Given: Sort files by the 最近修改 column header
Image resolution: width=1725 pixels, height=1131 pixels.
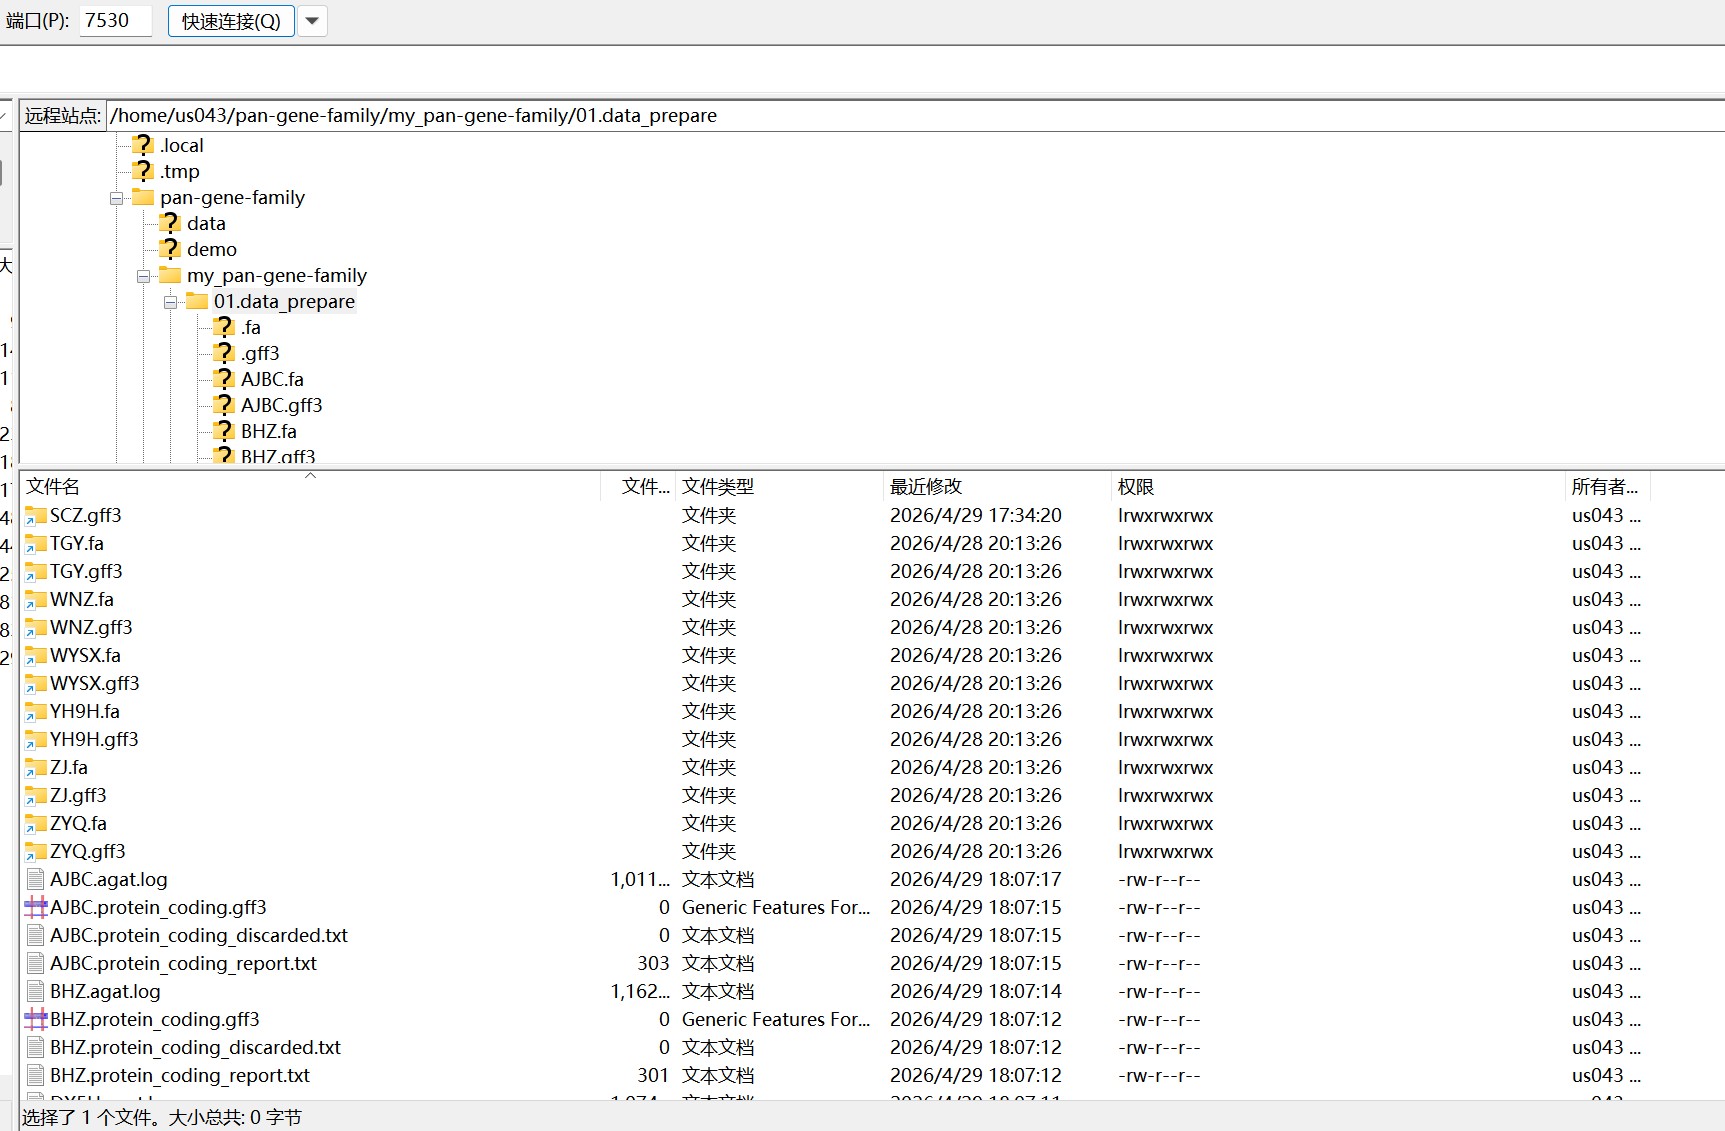Looking at the screenshot, I should coord(924,486).
